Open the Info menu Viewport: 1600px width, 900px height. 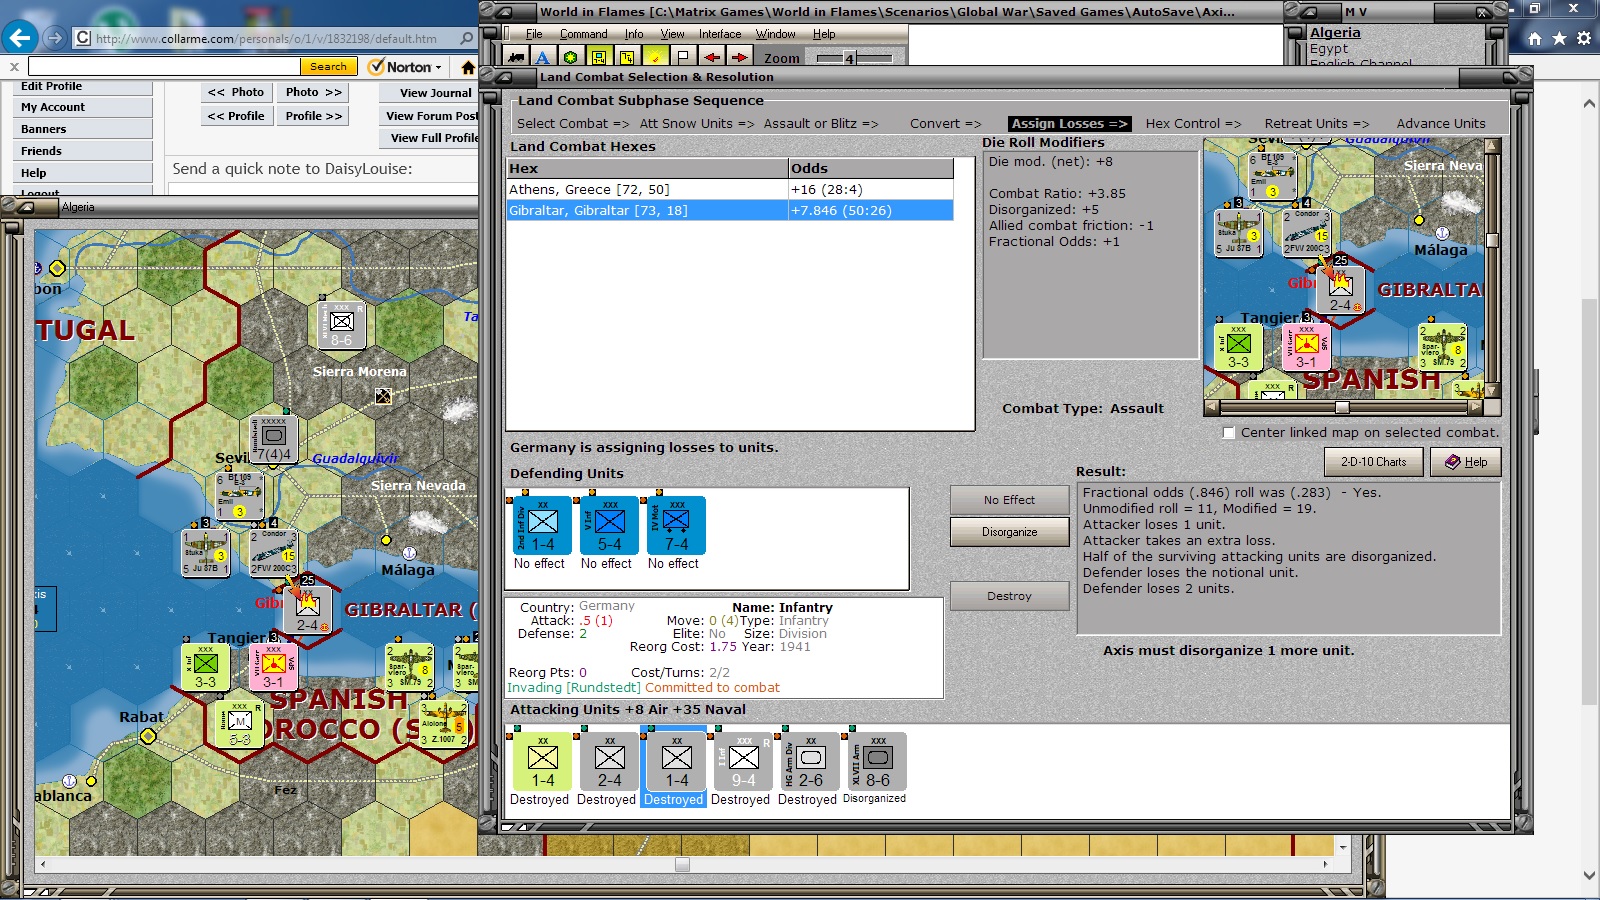point(634,34)
